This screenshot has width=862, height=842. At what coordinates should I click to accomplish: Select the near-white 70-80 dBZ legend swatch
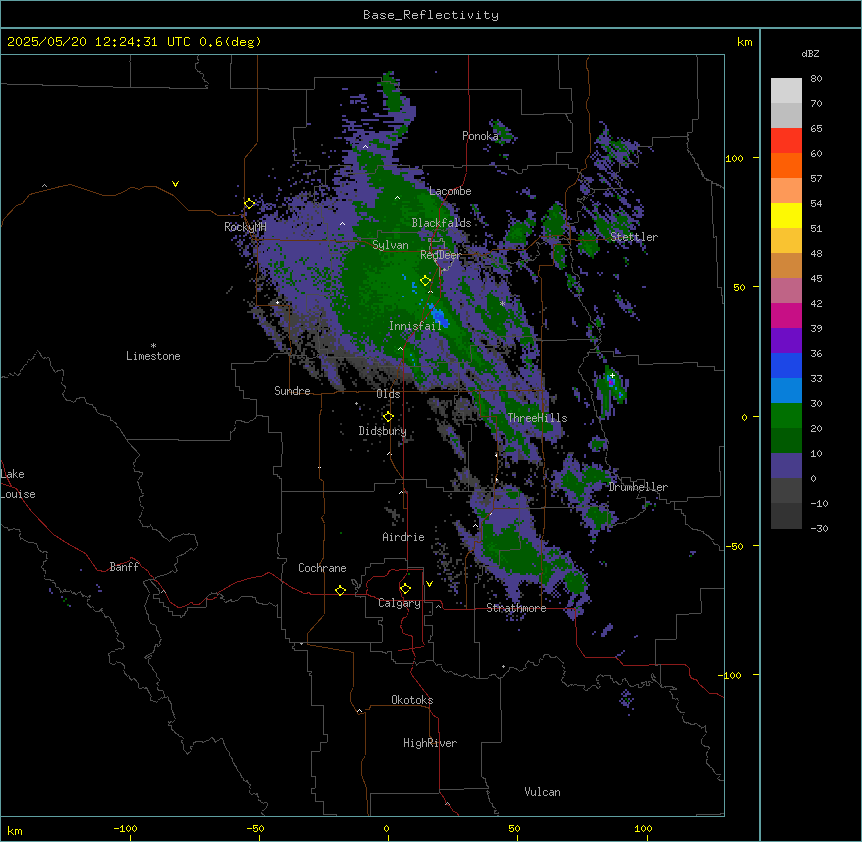coord(786,91)
